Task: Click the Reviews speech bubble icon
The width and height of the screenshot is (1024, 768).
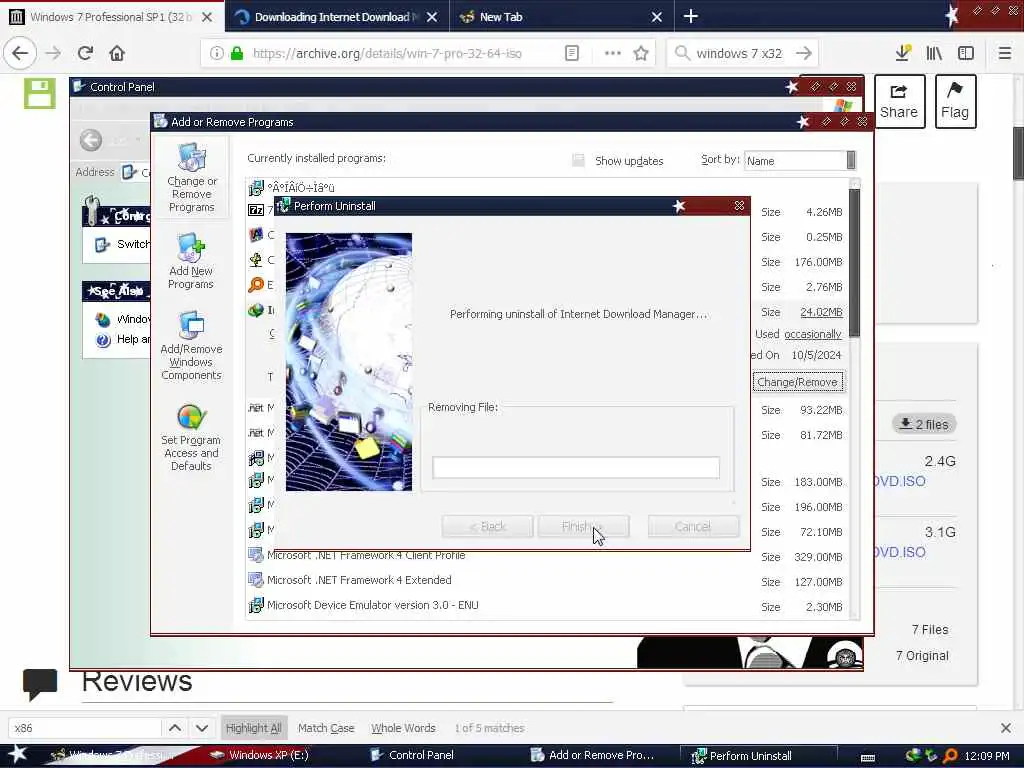Action: (40, 684)
